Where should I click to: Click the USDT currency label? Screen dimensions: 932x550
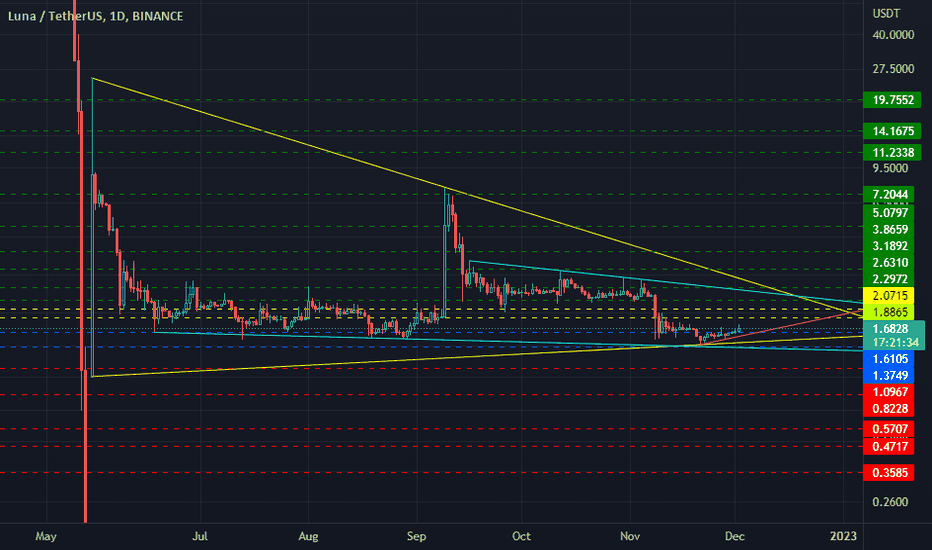click(x=886, y=13)
